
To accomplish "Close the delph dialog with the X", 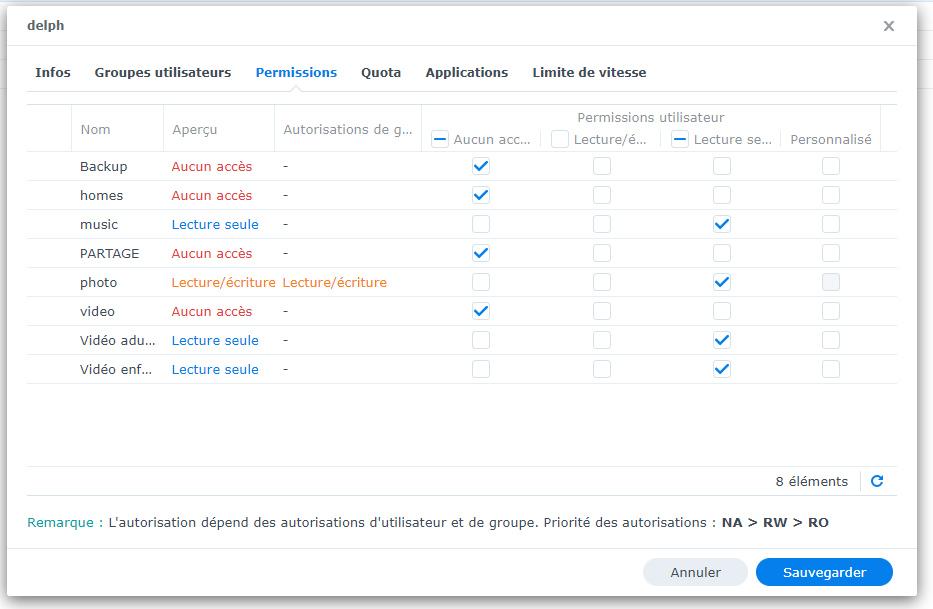I will coord(888,26).
